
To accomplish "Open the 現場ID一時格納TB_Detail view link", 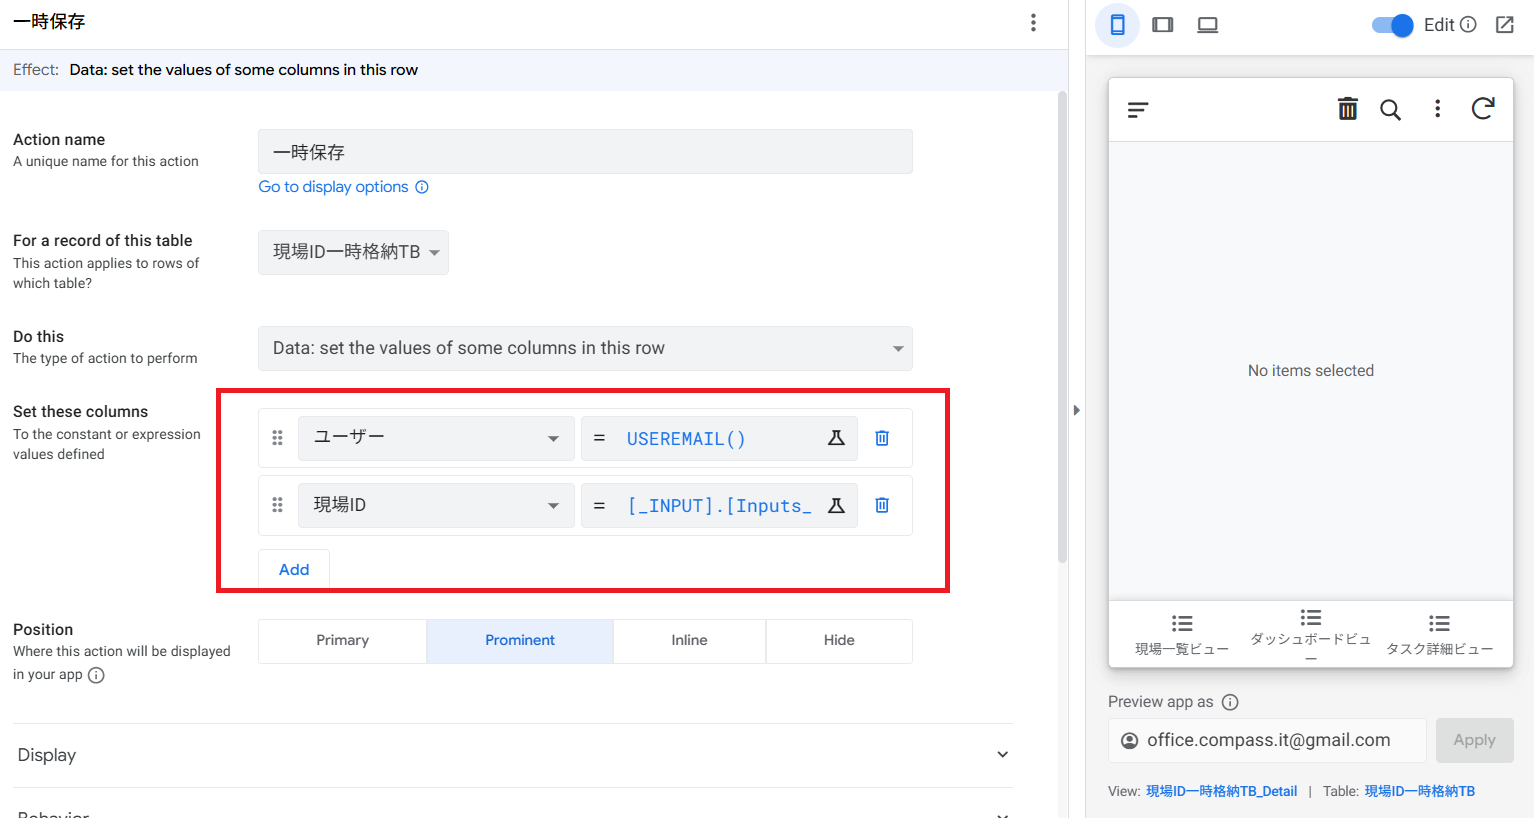I will point(1221,791).
